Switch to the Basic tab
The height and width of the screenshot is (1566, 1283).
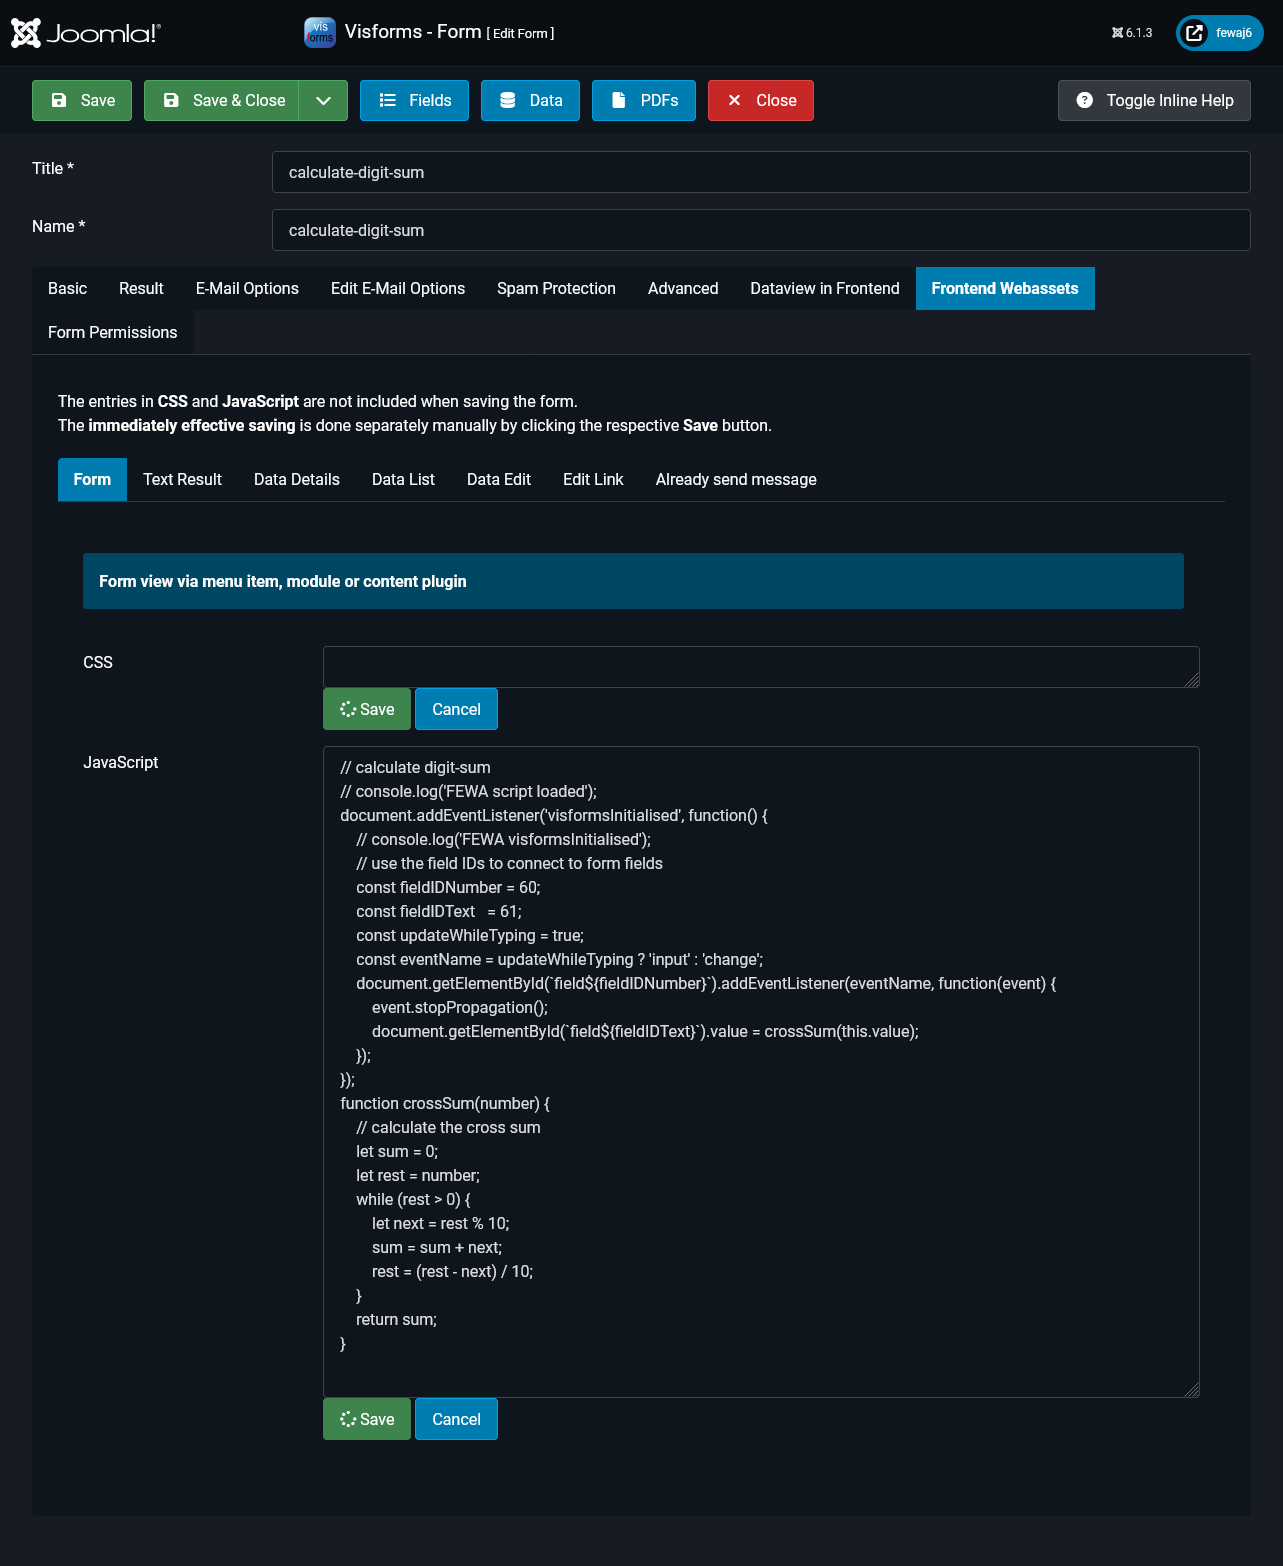pyautogui.click(x=67, y=288)
